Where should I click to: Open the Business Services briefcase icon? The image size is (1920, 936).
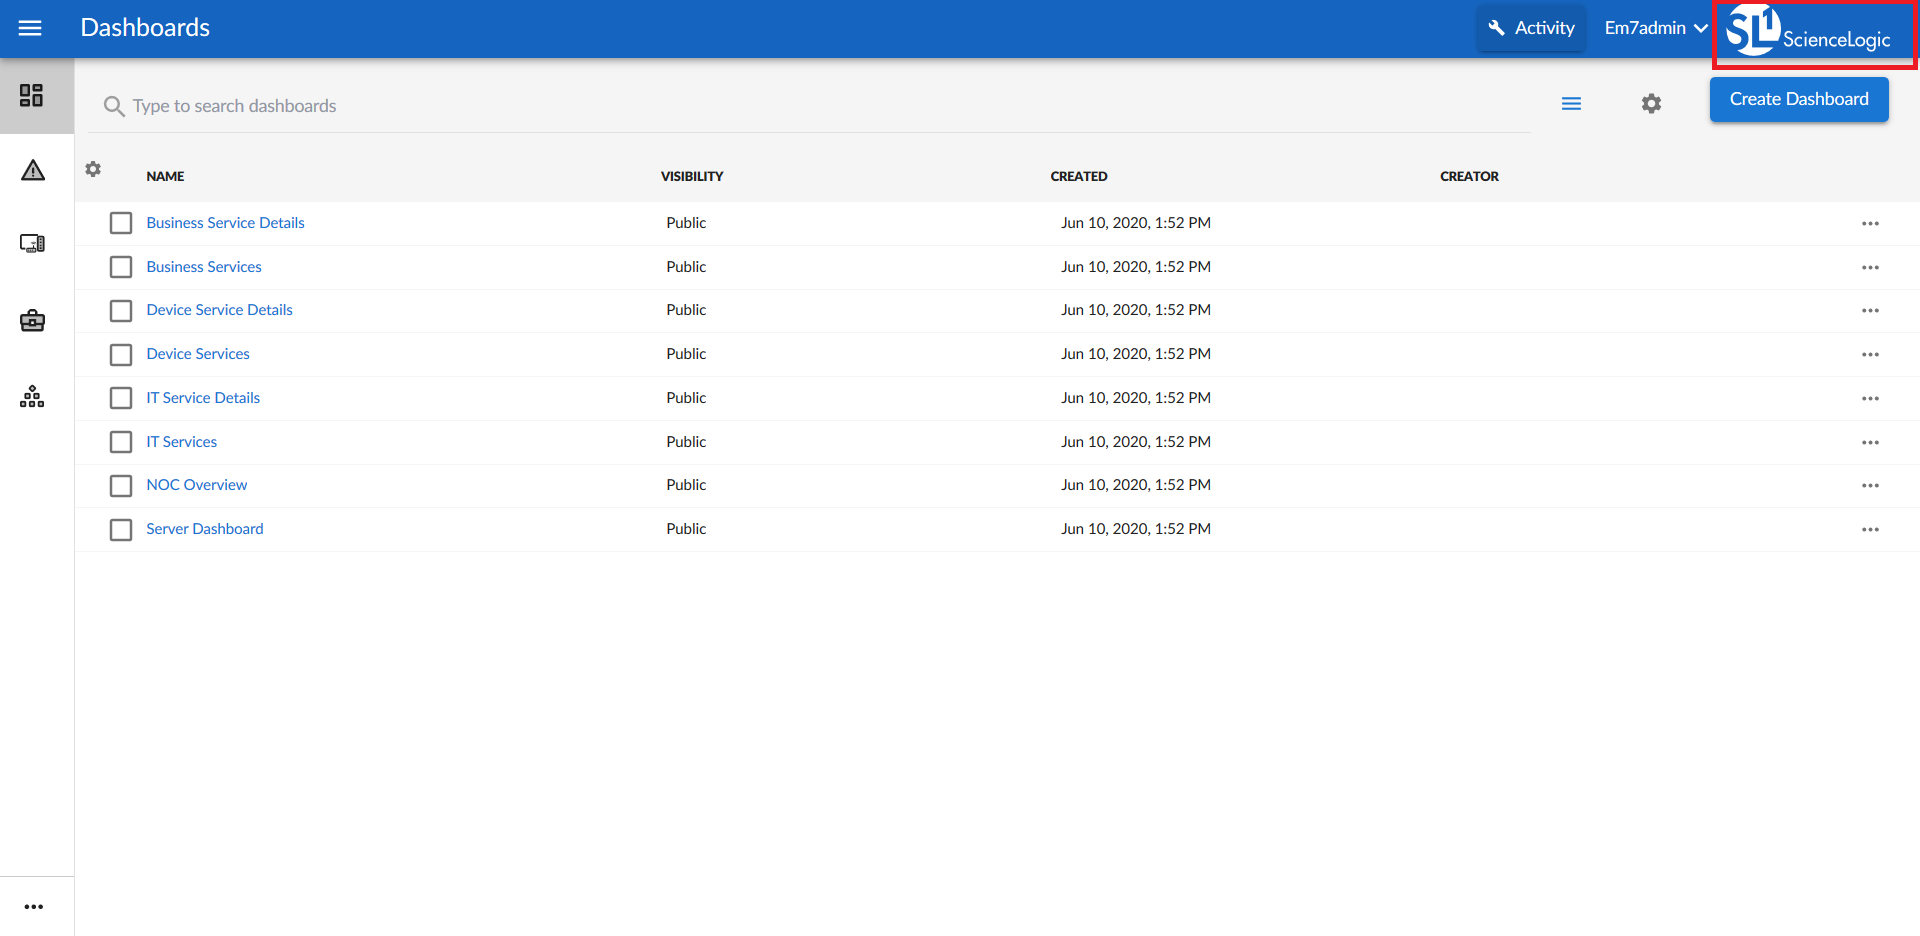point(32,321)
